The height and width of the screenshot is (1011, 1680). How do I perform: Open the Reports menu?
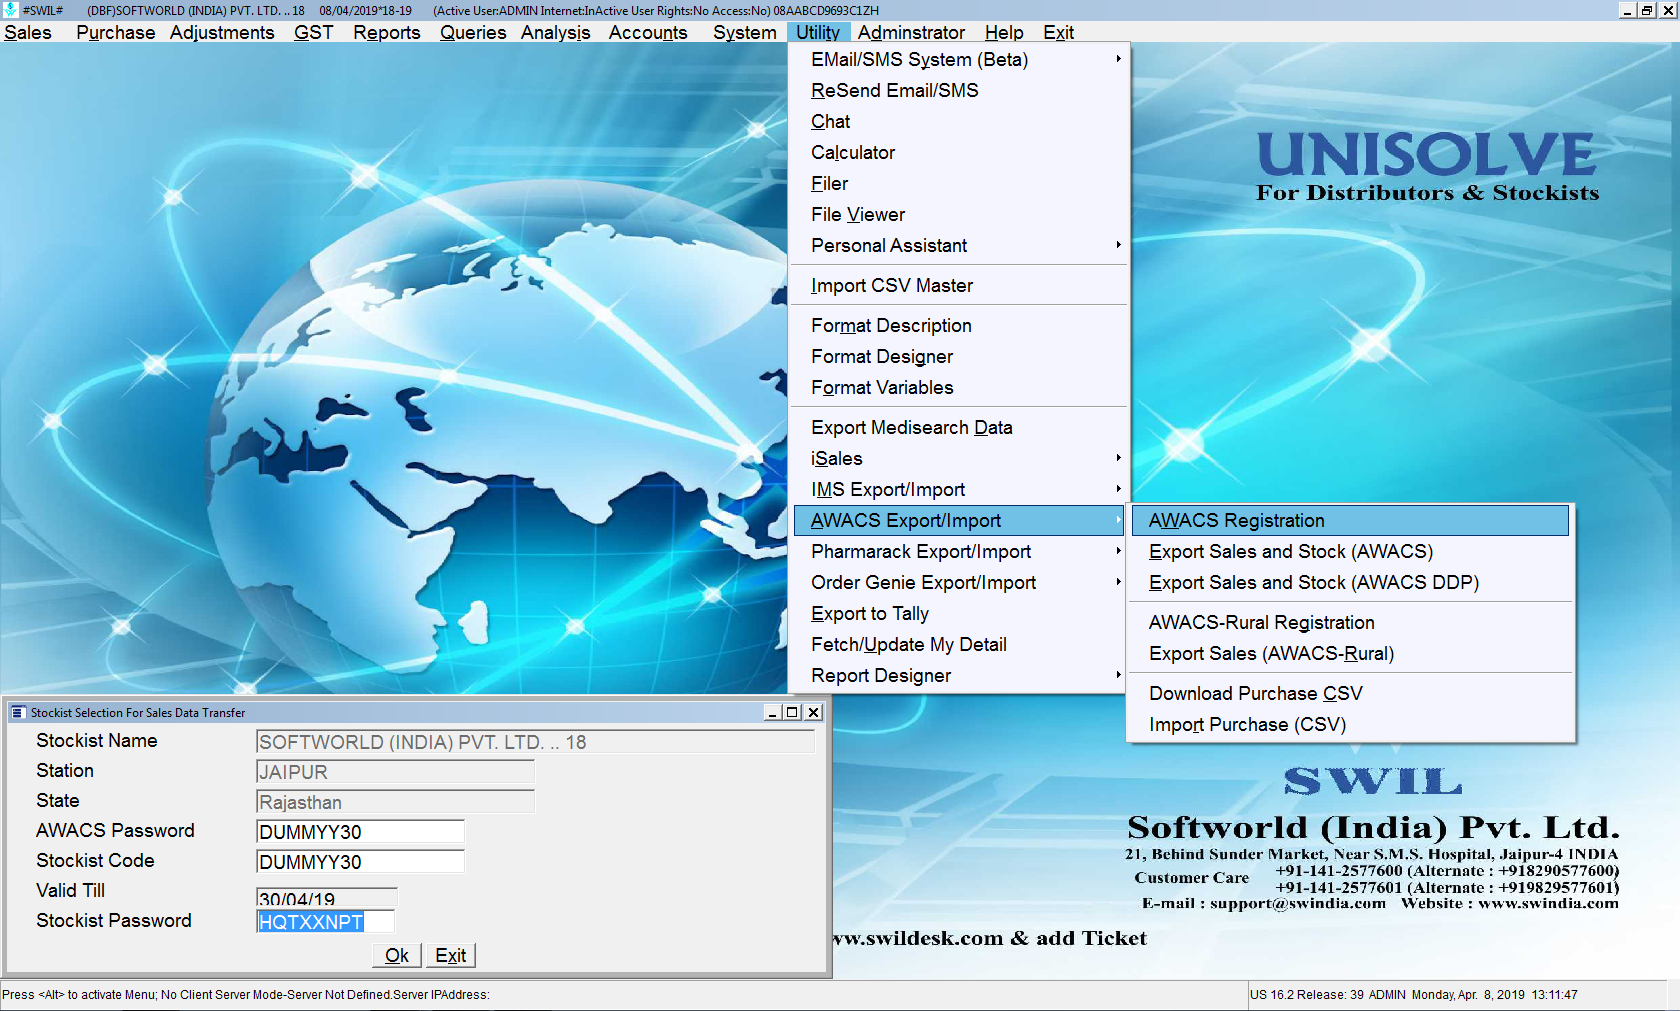[x=386, y=32]
